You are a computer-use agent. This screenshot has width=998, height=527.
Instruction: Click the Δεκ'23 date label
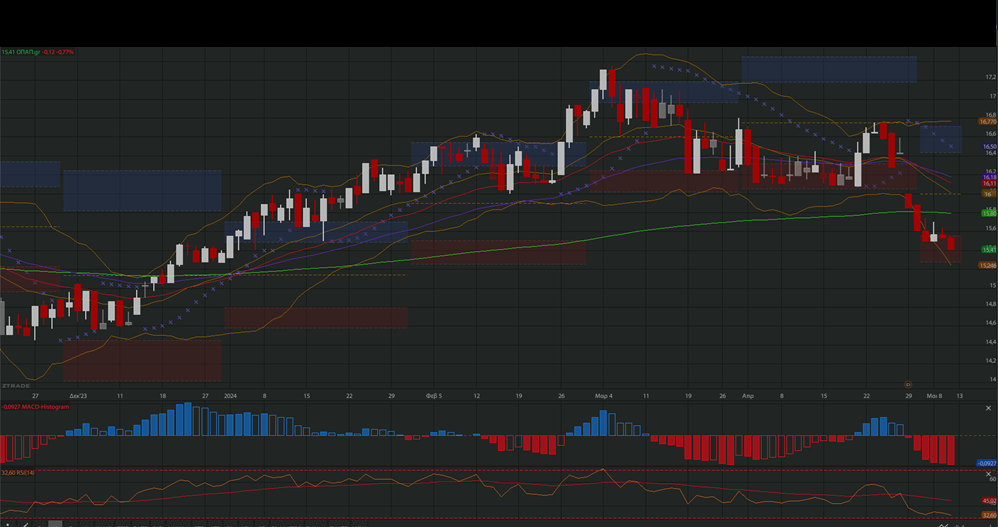coord(78,396)
